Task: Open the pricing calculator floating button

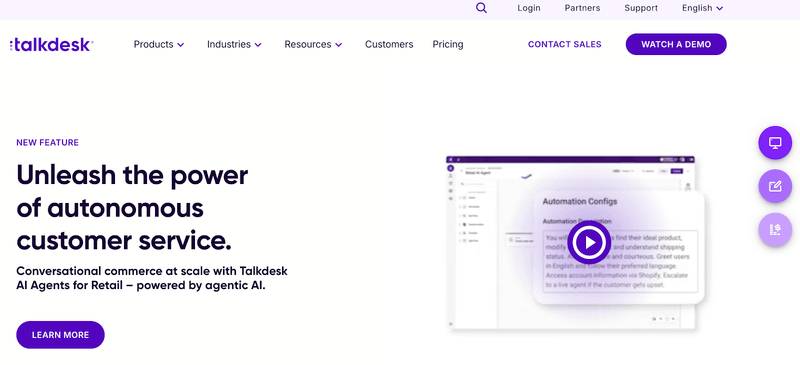Action: [775, 230]
